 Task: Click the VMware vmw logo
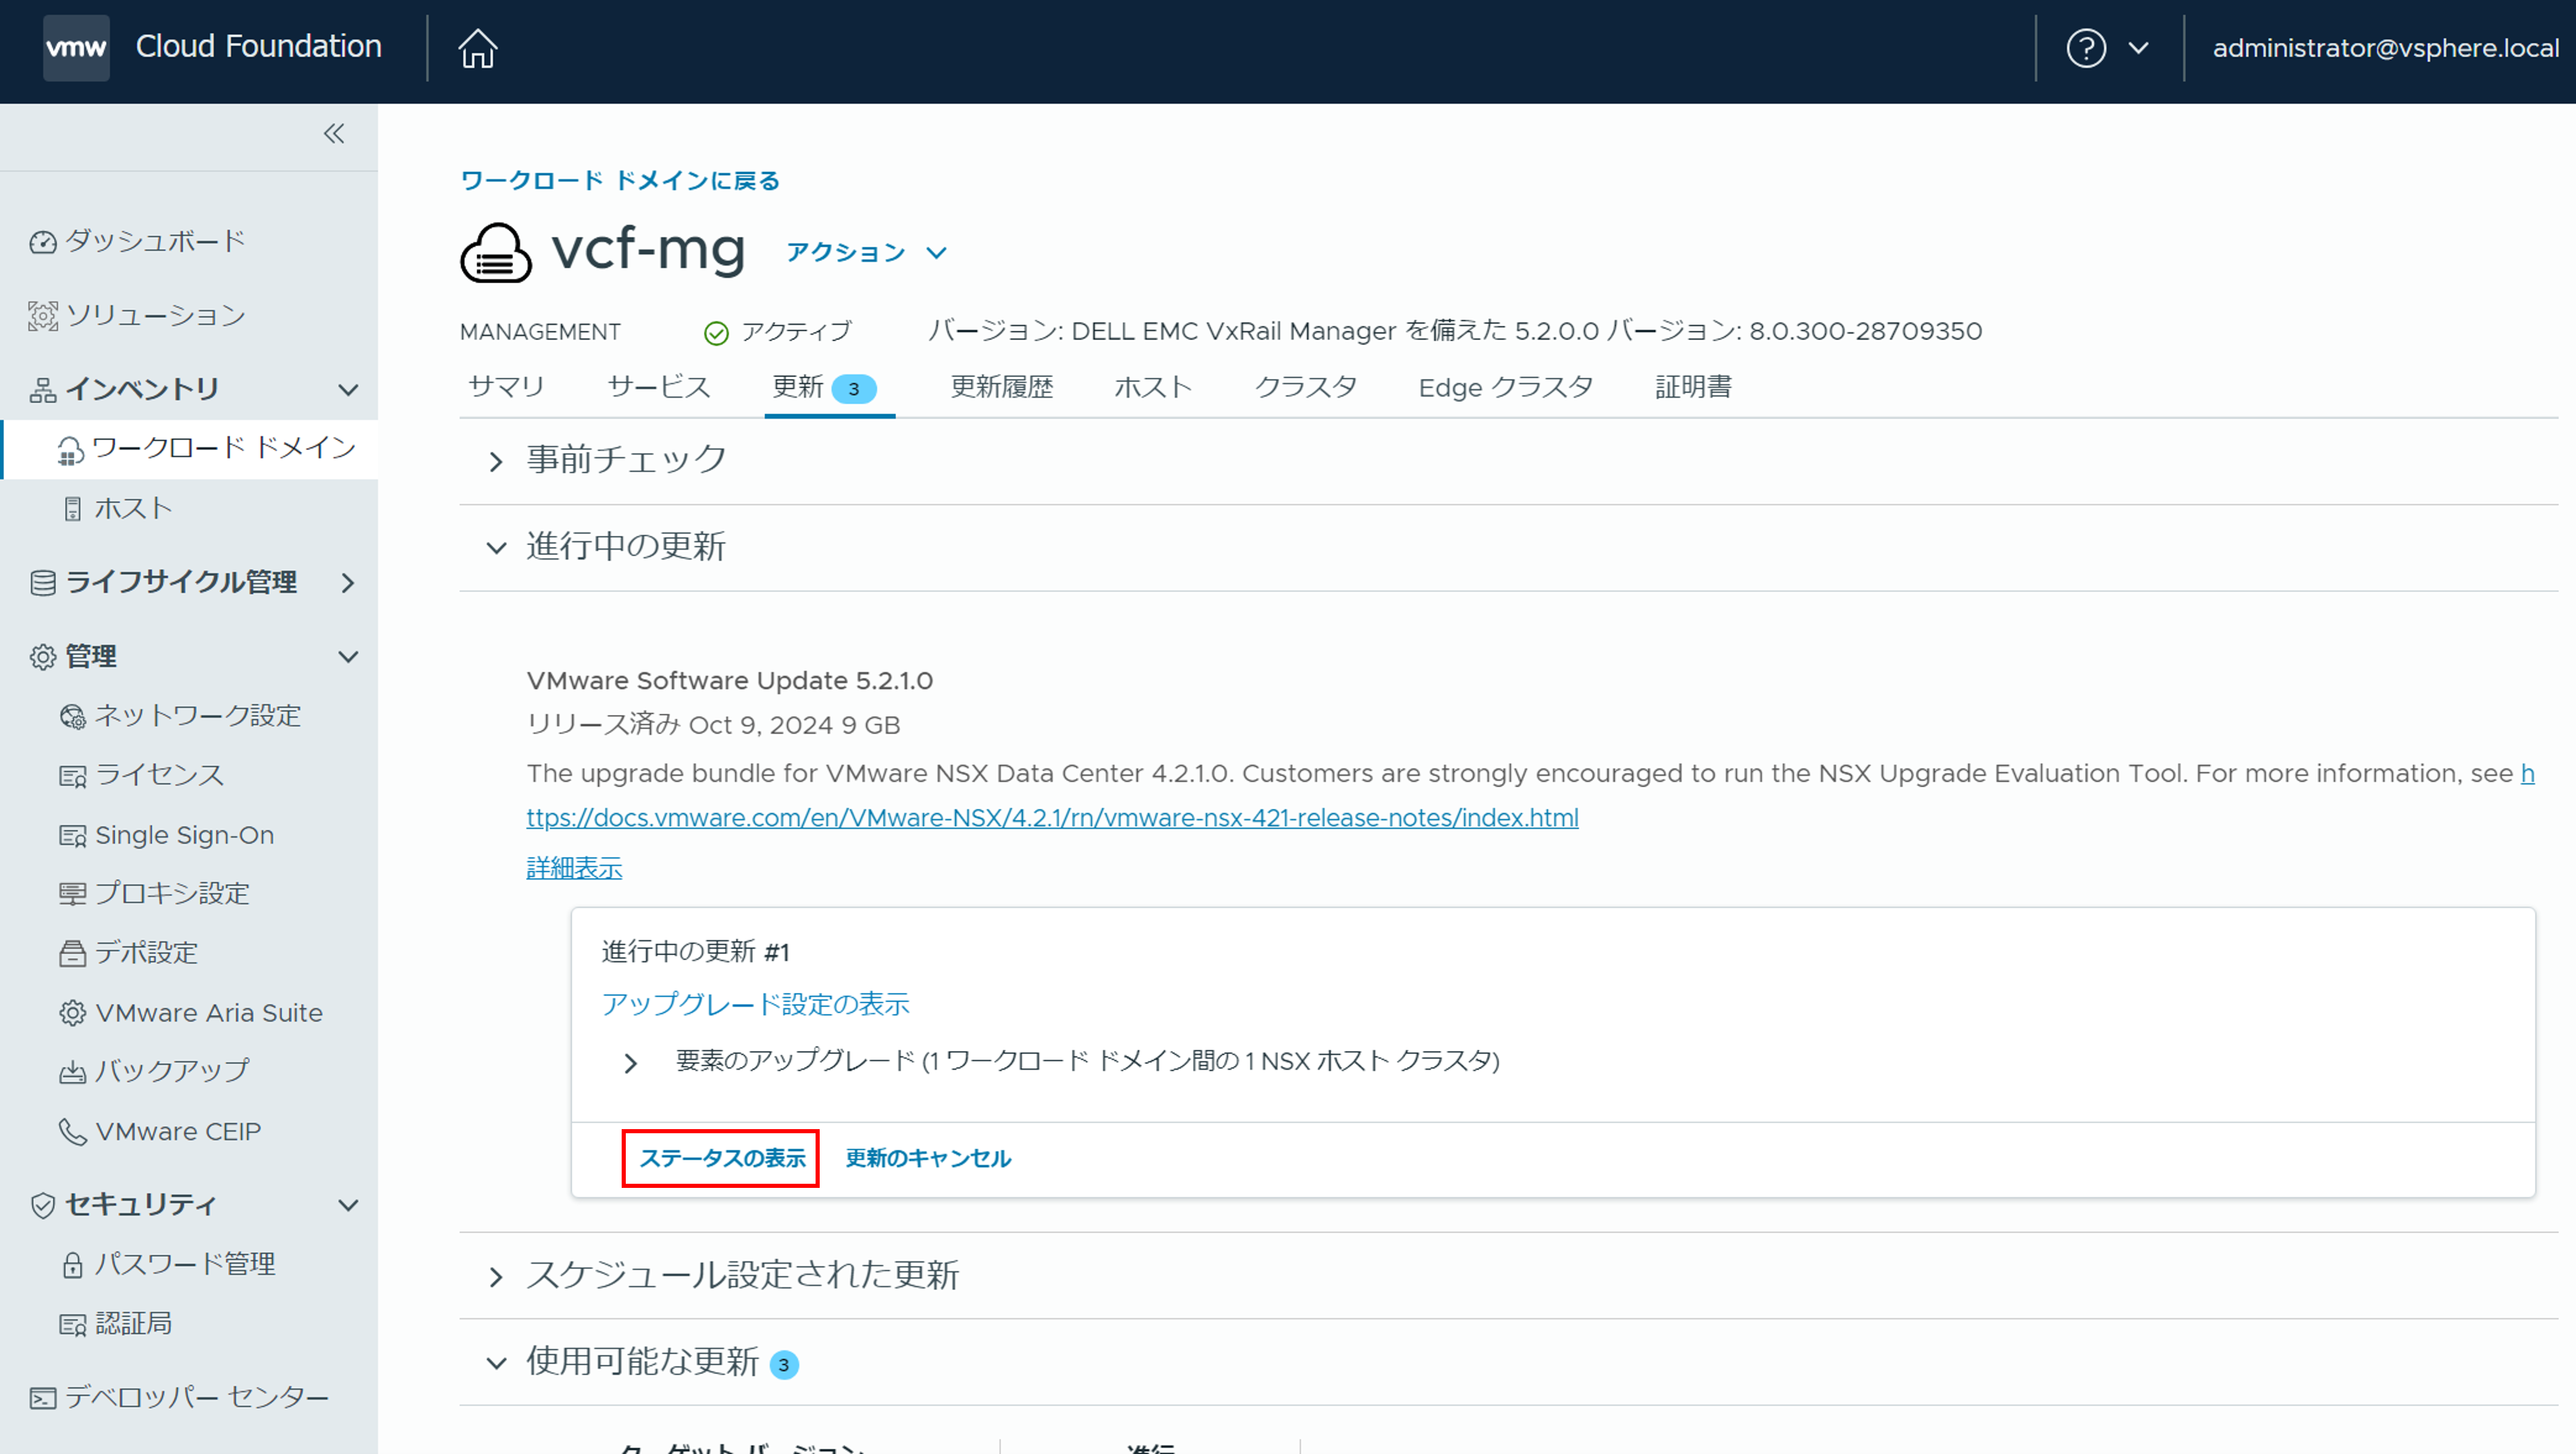76,47
